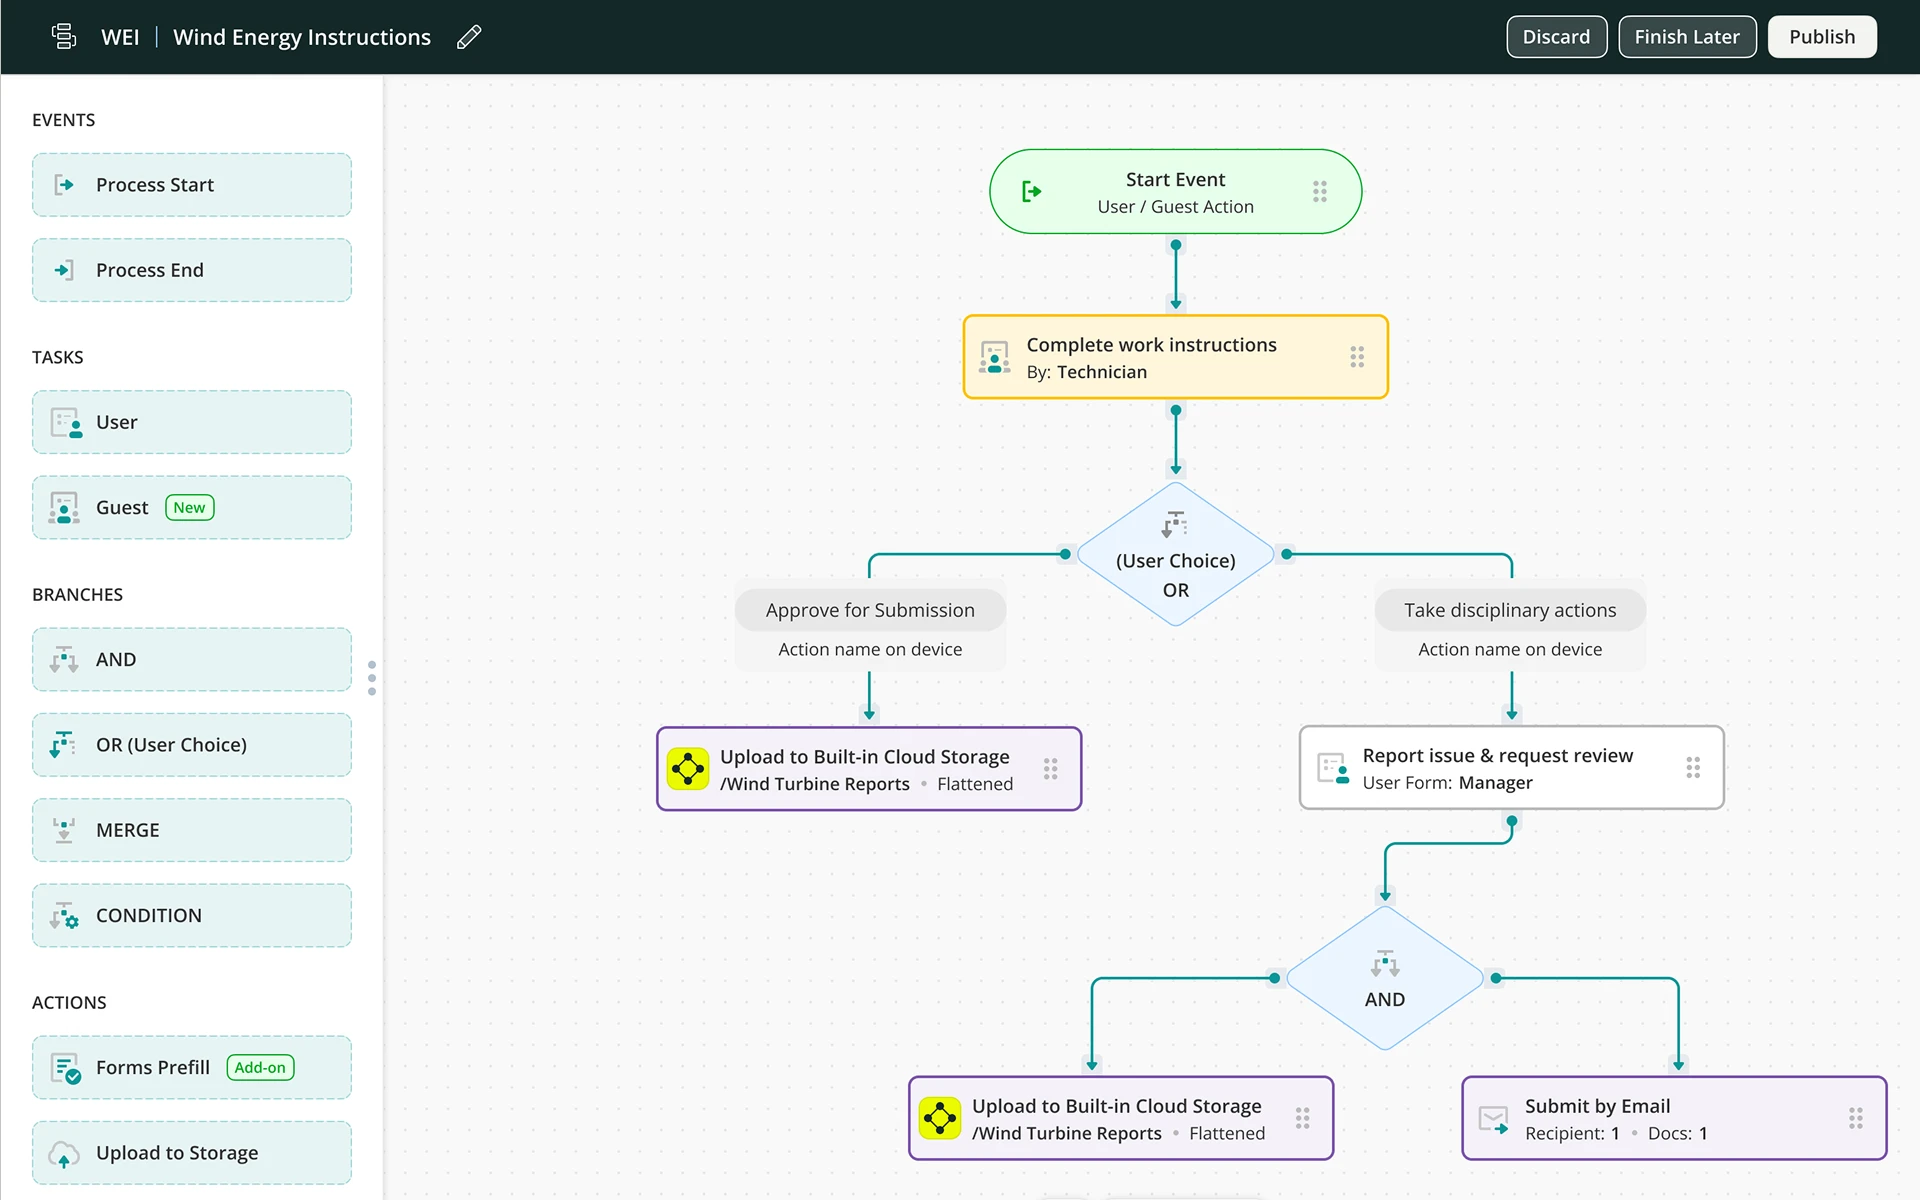Click the workflow icon beside WEI
This screenshot has width=1920, height=1200.
(64, 37)
